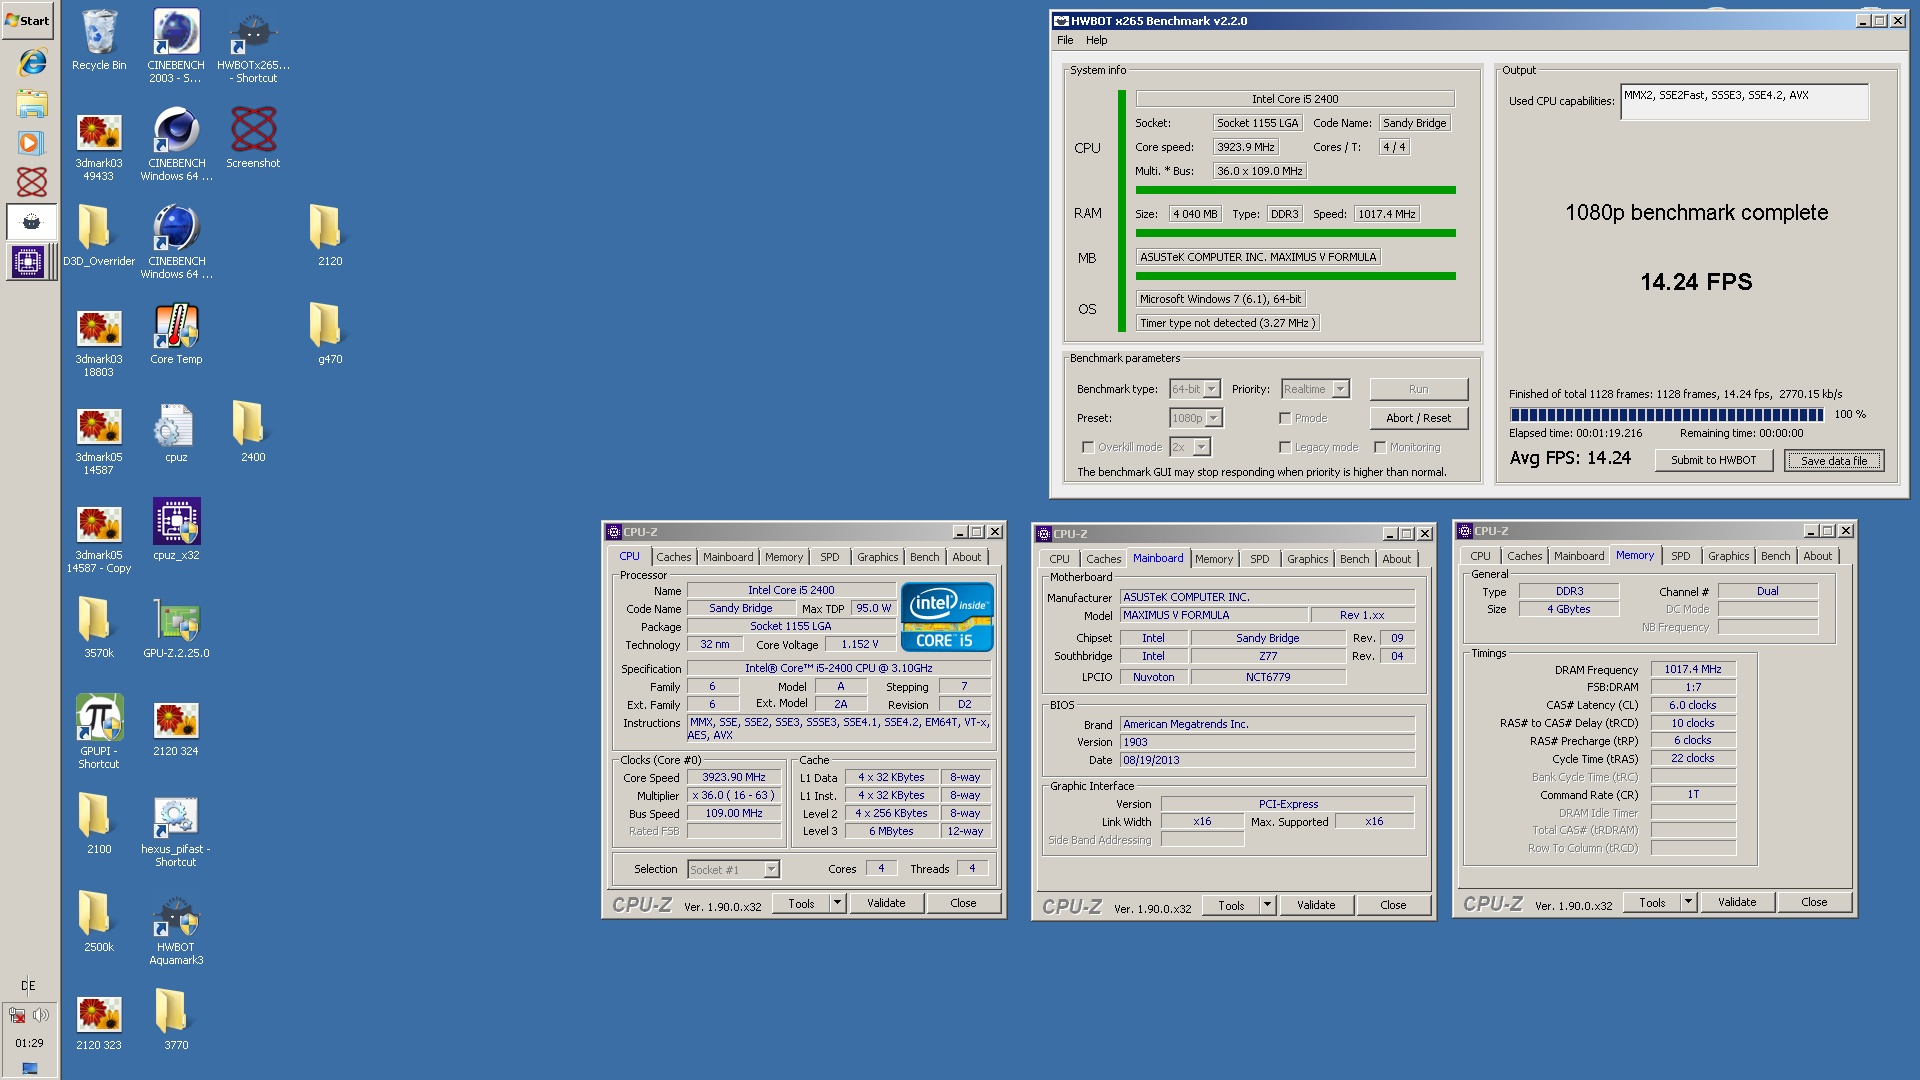
Task: Open the 2500k folder
Action: coord(99,922)
